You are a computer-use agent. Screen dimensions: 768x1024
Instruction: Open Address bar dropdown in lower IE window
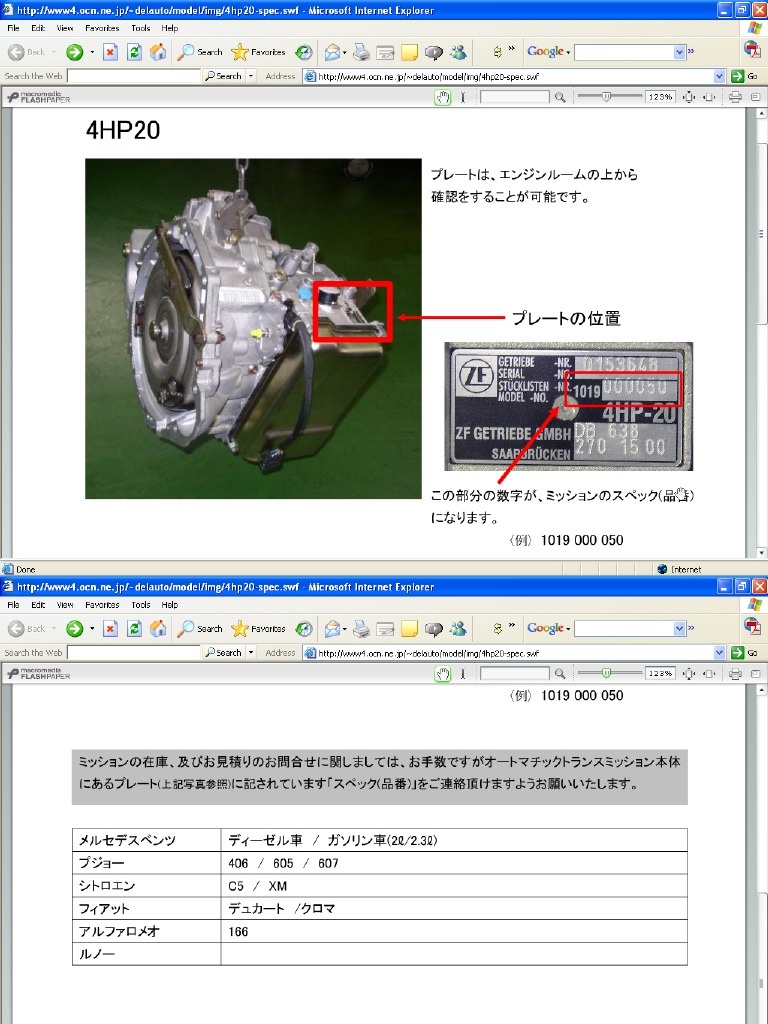pos(720,653)
